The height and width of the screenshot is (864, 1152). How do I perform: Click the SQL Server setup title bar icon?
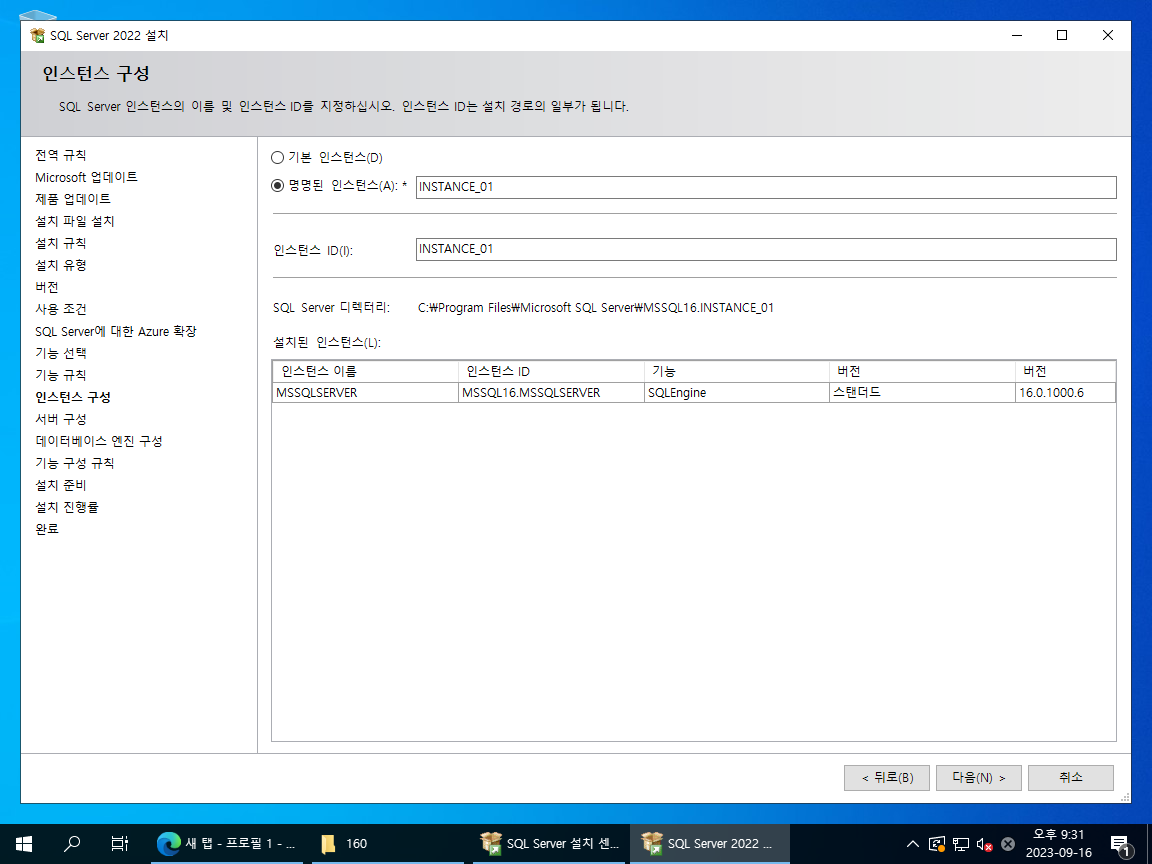click(x=37, y=35)
